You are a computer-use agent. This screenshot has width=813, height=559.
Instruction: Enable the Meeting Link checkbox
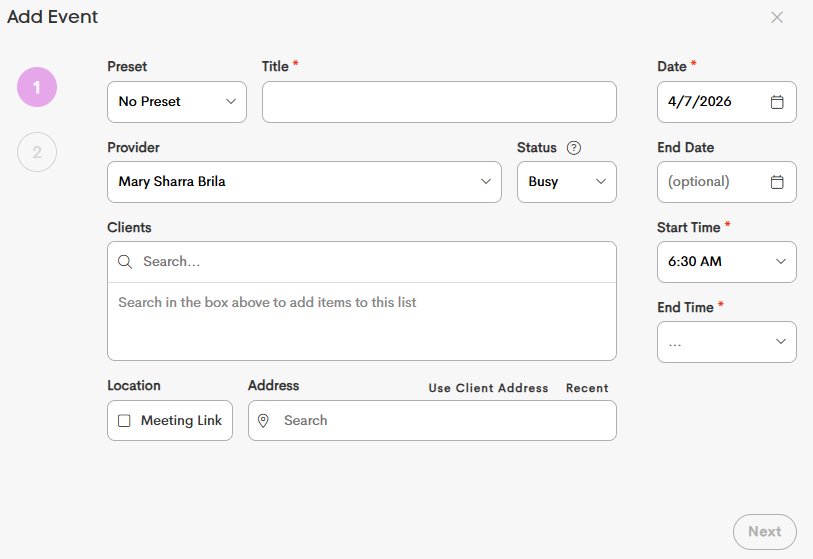coord(125,421)
